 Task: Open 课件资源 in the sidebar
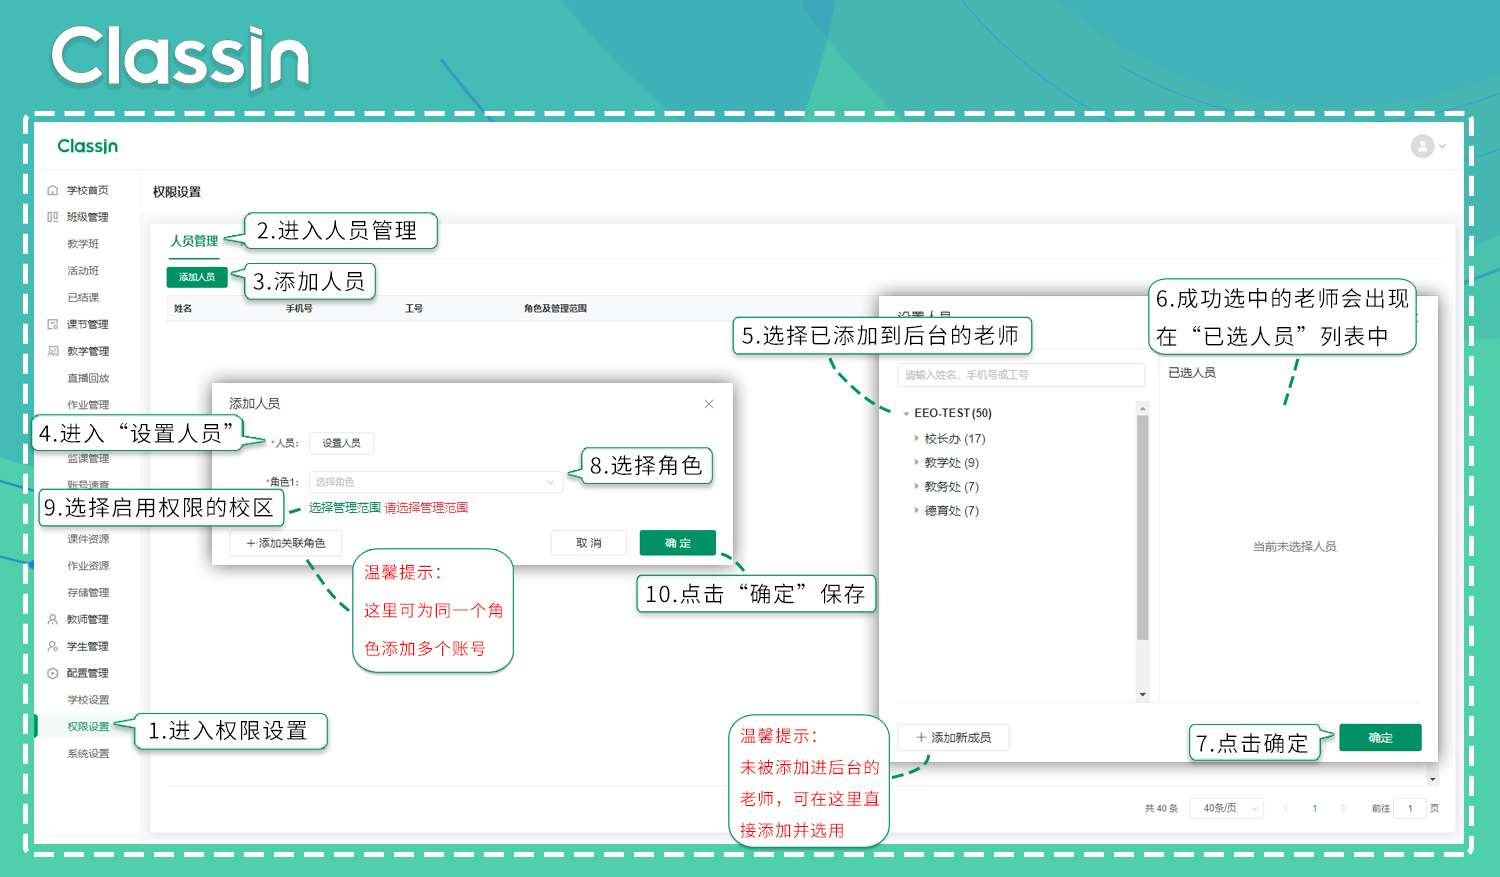88,539
